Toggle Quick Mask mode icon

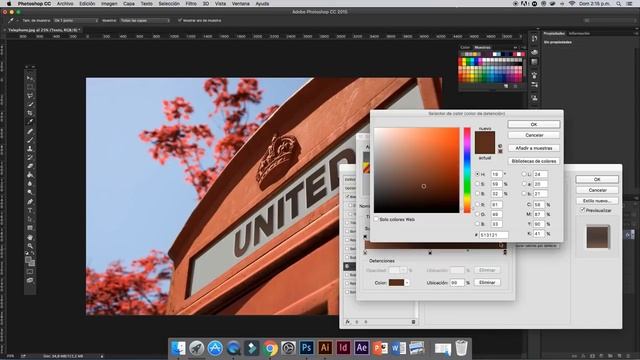point(30,272)
